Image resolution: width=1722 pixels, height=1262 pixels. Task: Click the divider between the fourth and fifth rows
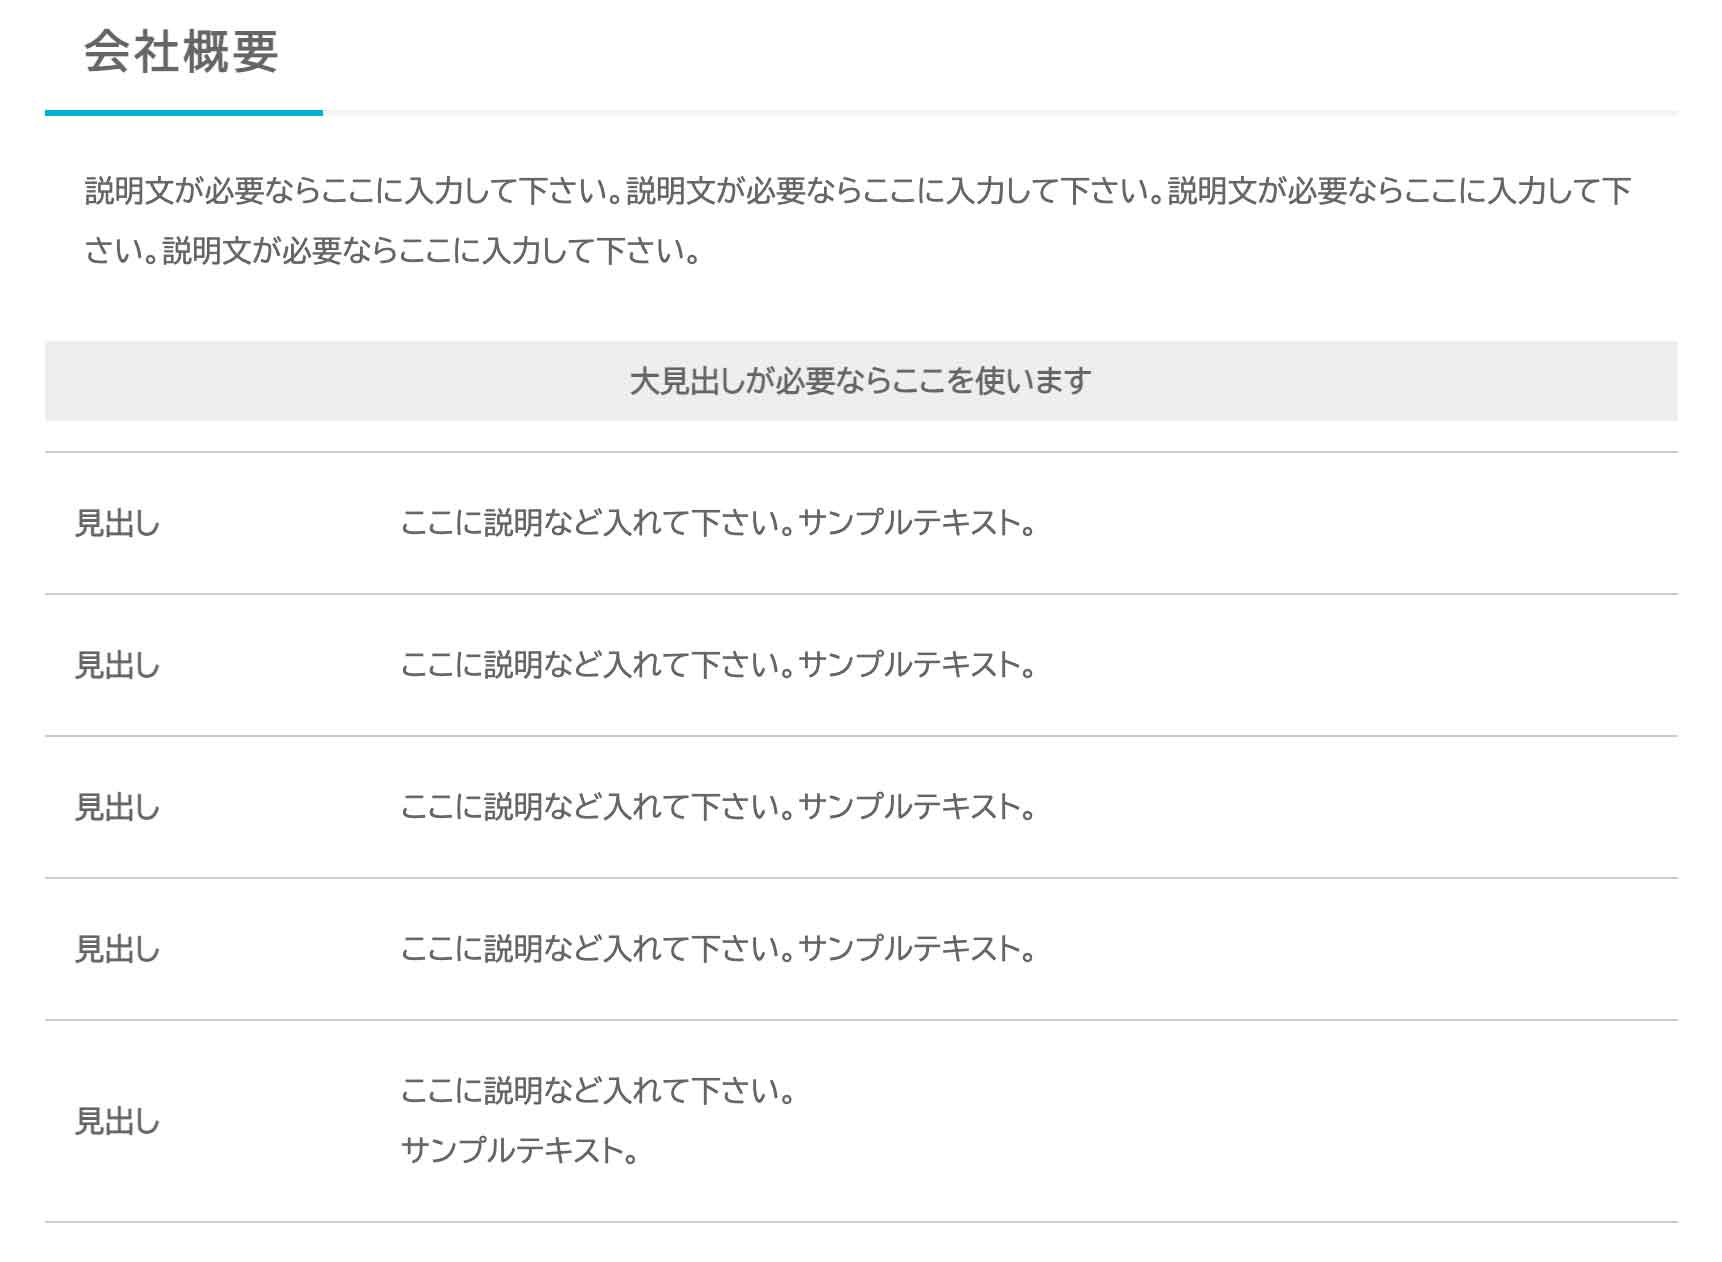click(860, 1020)
